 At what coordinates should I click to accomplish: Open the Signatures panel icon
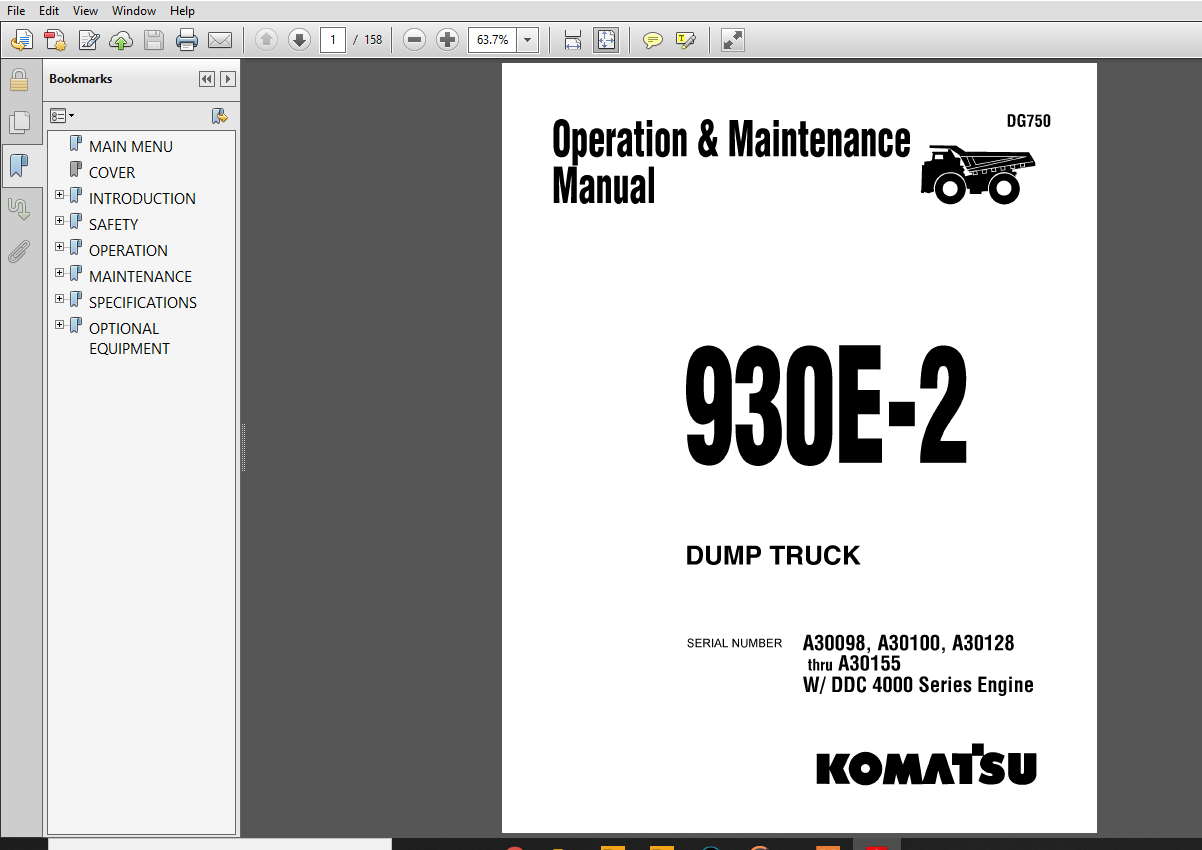click(18, 208)
